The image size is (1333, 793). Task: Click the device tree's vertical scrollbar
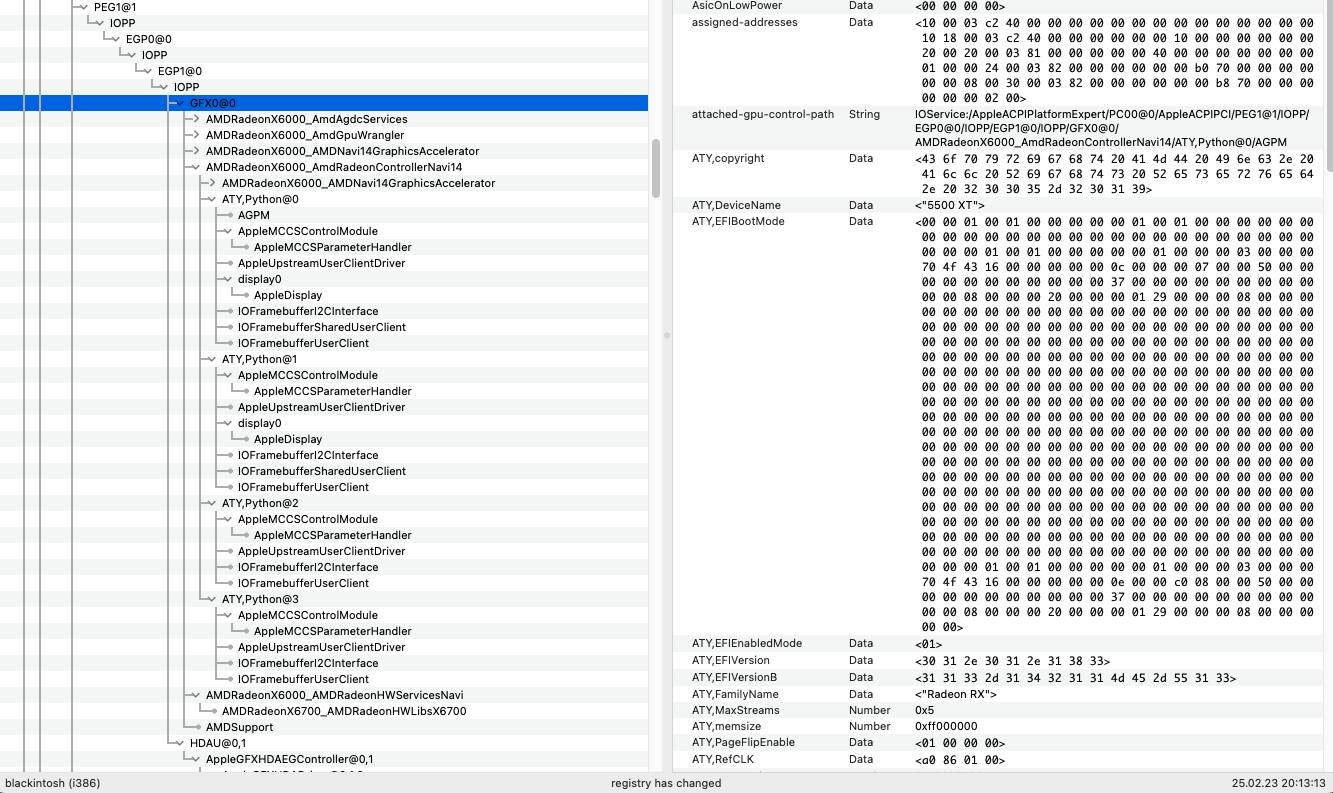tap(656, 168)
